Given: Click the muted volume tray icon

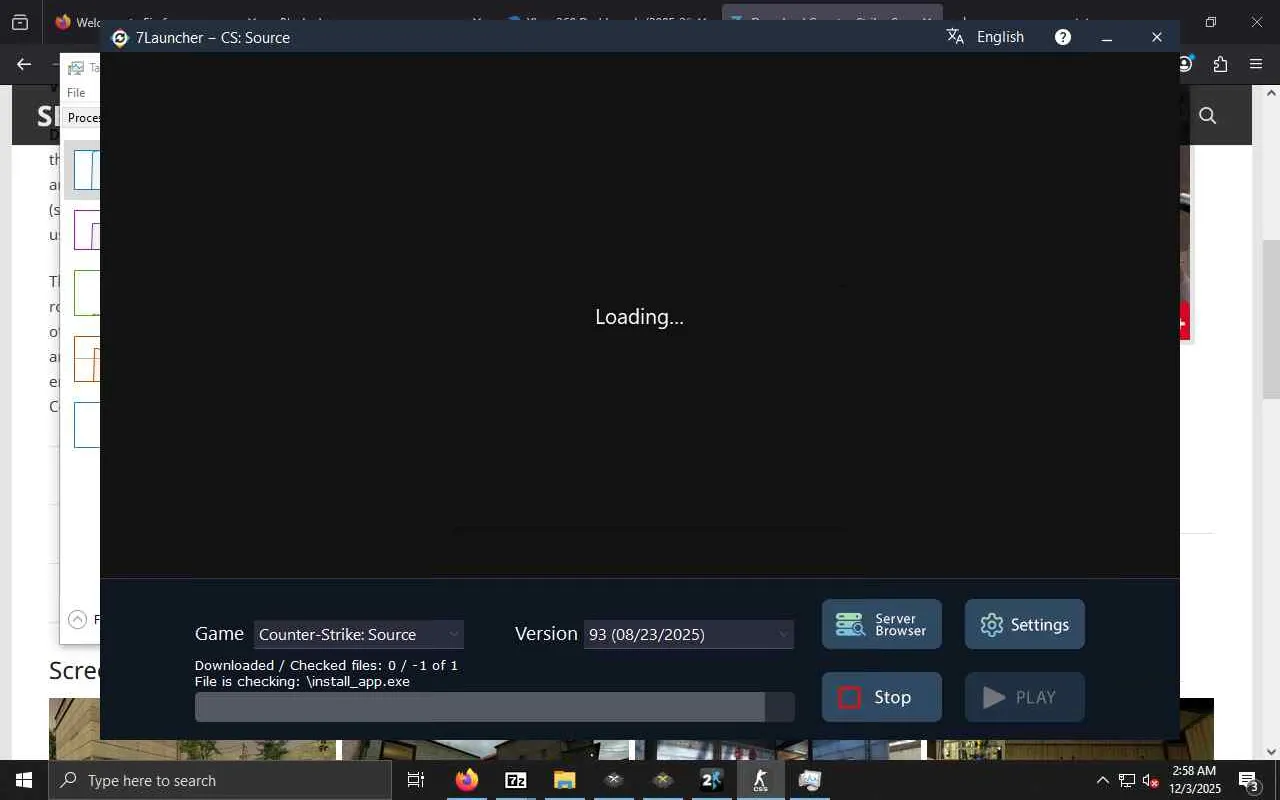Looking at the screenshot, I should [1151, 780].
